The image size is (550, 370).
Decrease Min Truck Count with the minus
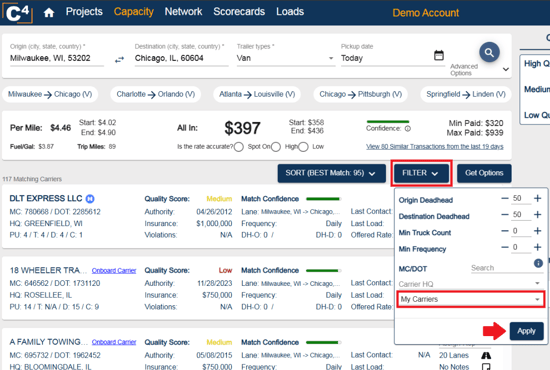point(505,231)
